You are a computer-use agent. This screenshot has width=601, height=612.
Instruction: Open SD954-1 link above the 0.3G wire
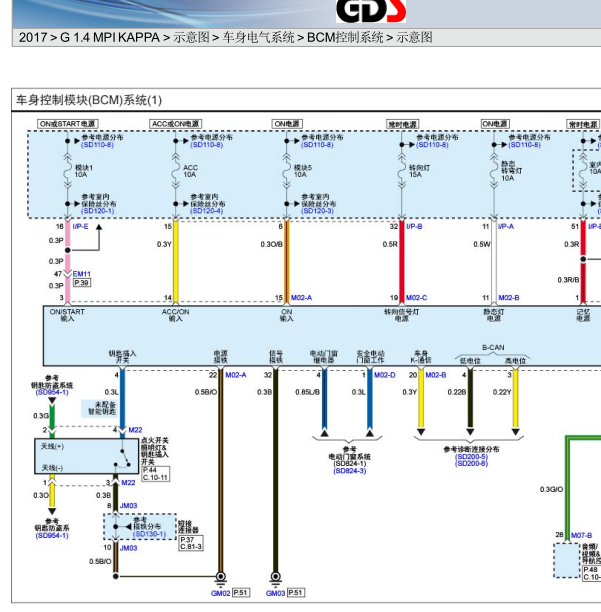pos(52,392)
